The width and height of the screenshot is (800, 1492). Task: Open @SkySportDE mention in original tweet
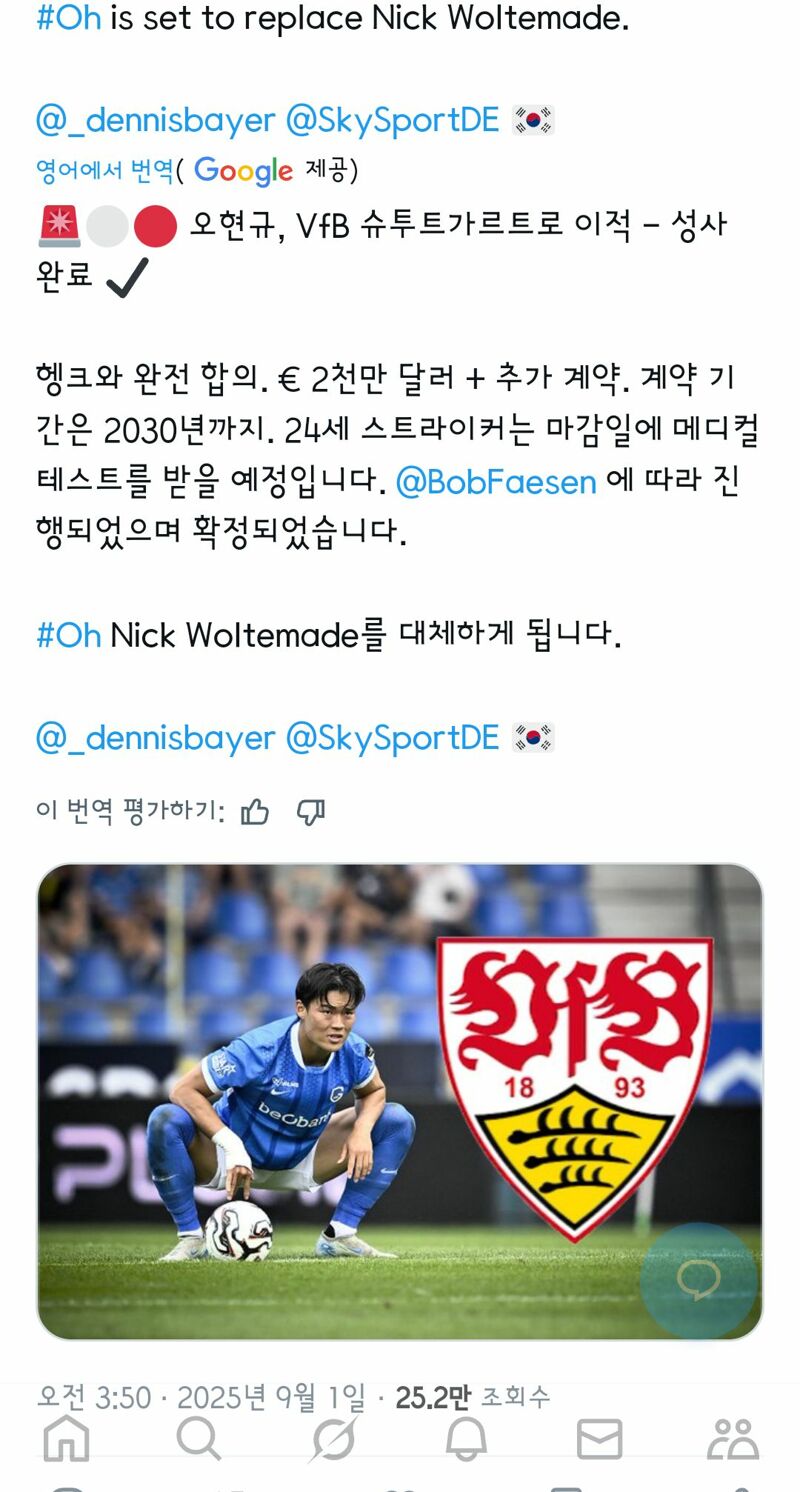pyautogui.click(x=392, y=120)
